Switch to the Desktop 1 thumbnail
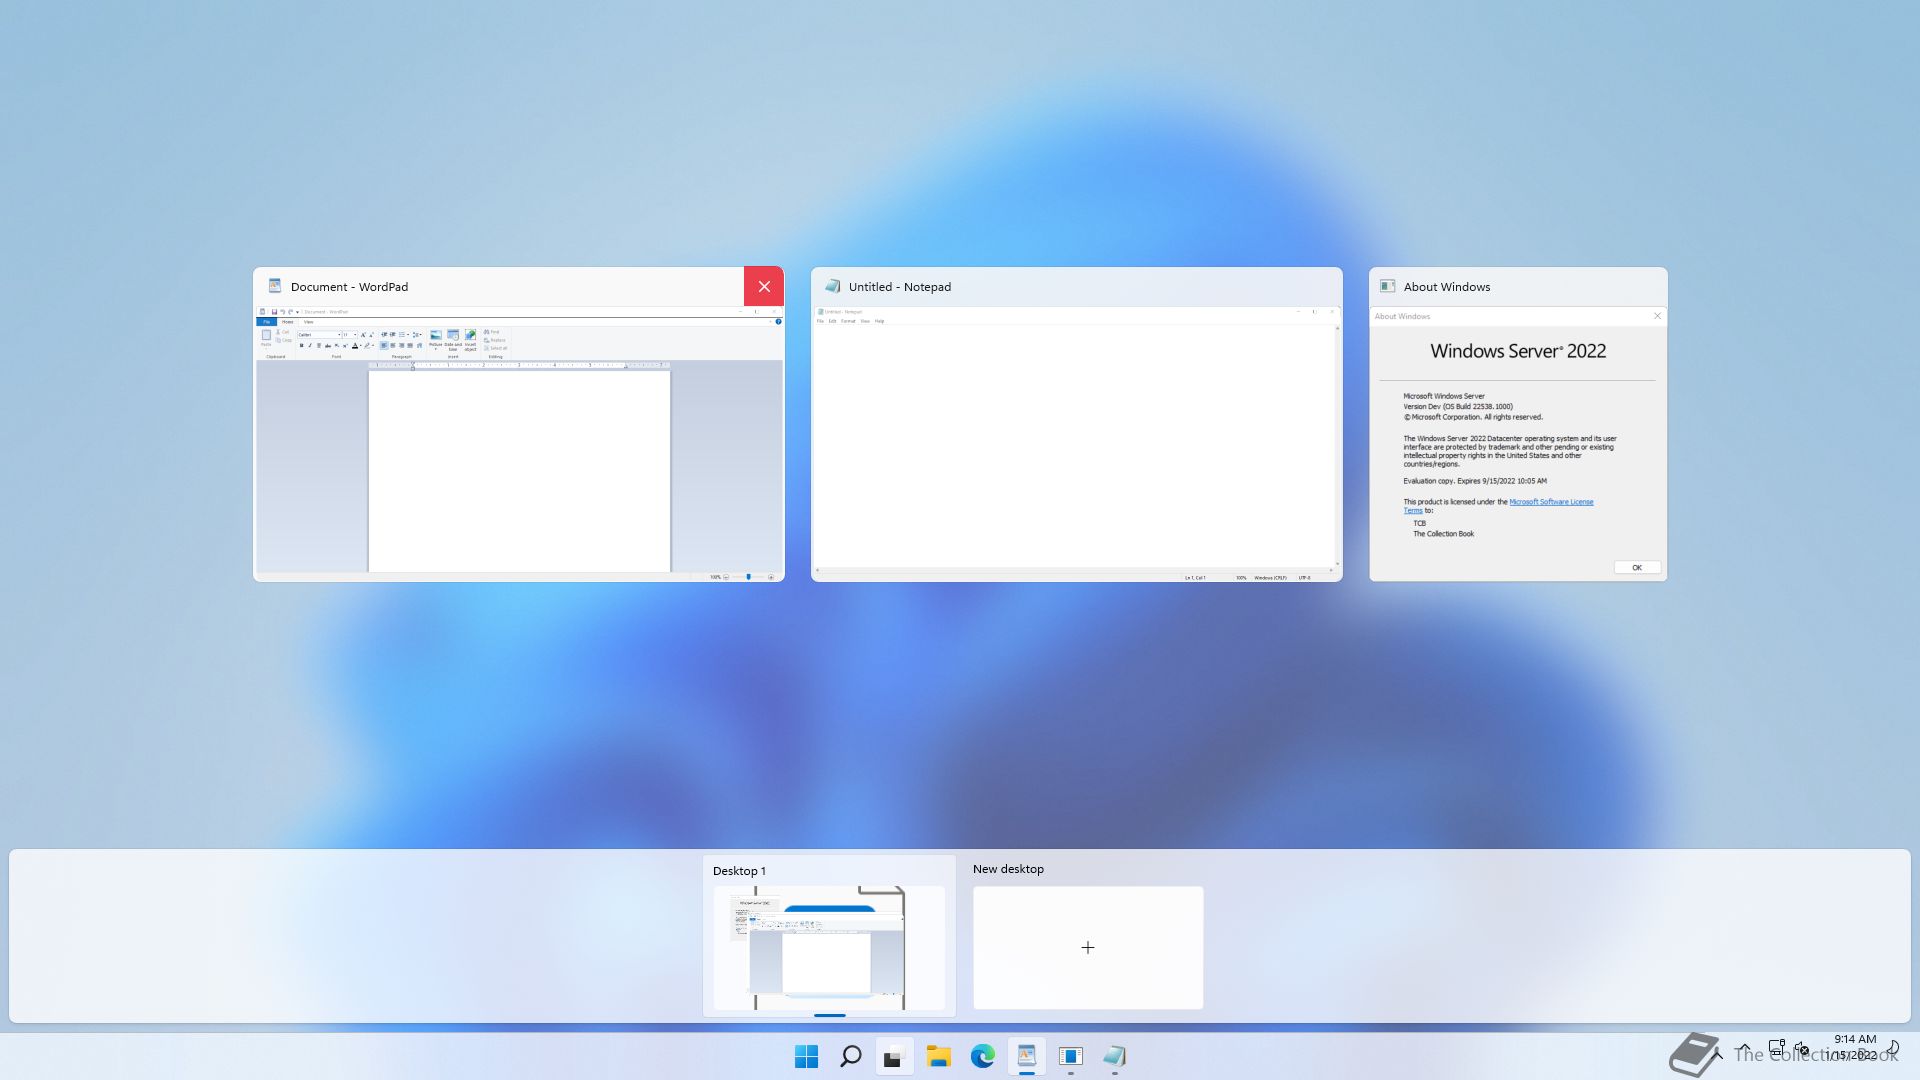1920x1080 pixels. pos(829,948)
